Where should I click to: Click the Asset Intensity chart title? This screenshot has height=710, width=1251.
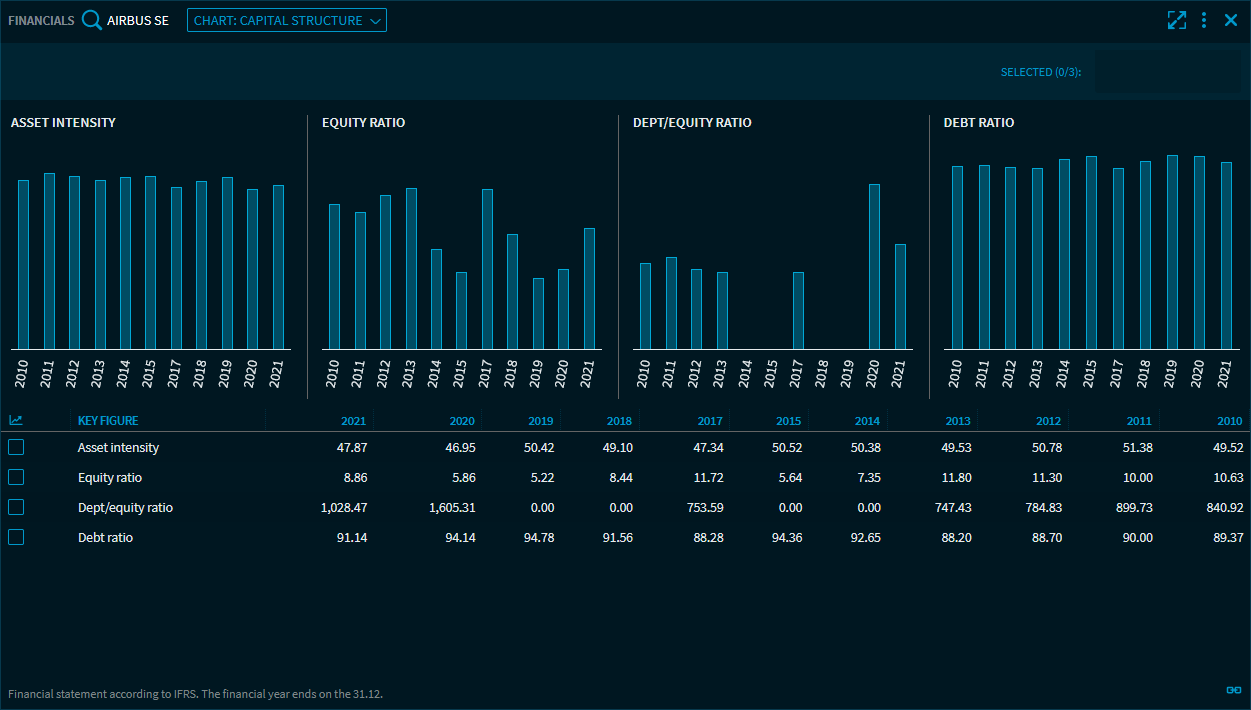point(63,122)
